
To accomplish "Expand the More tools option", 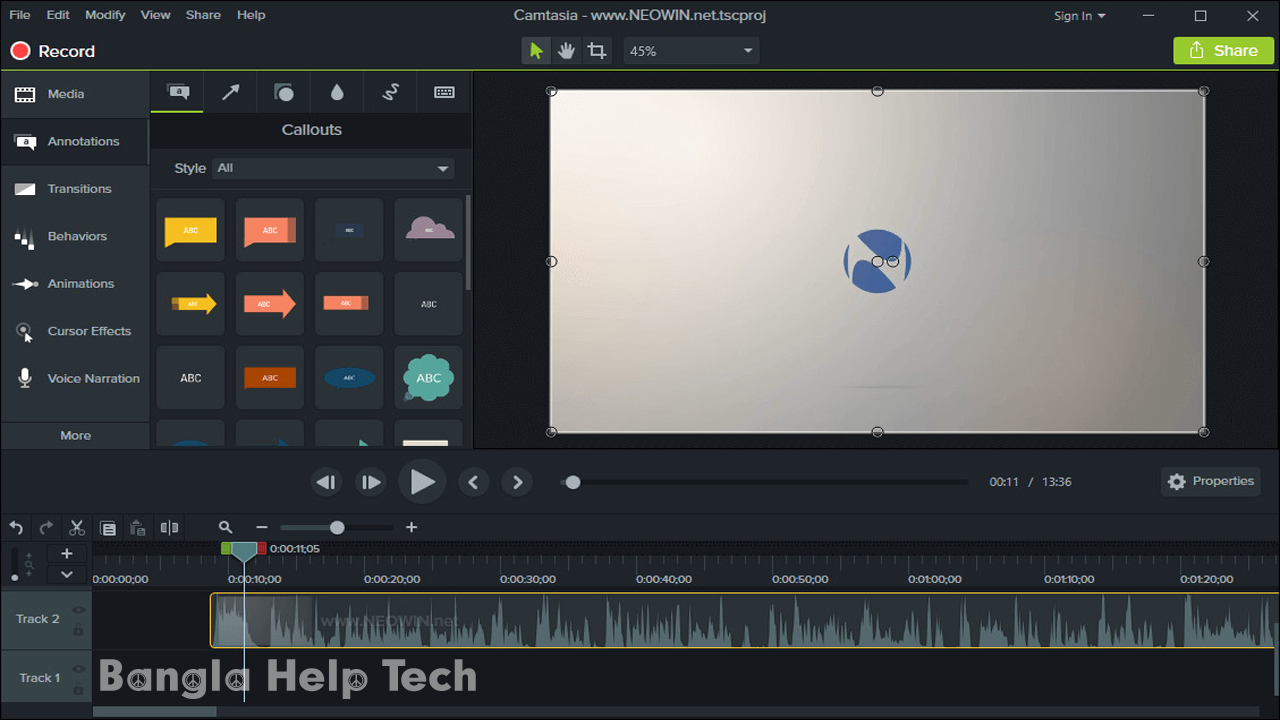I will point(75,435).
